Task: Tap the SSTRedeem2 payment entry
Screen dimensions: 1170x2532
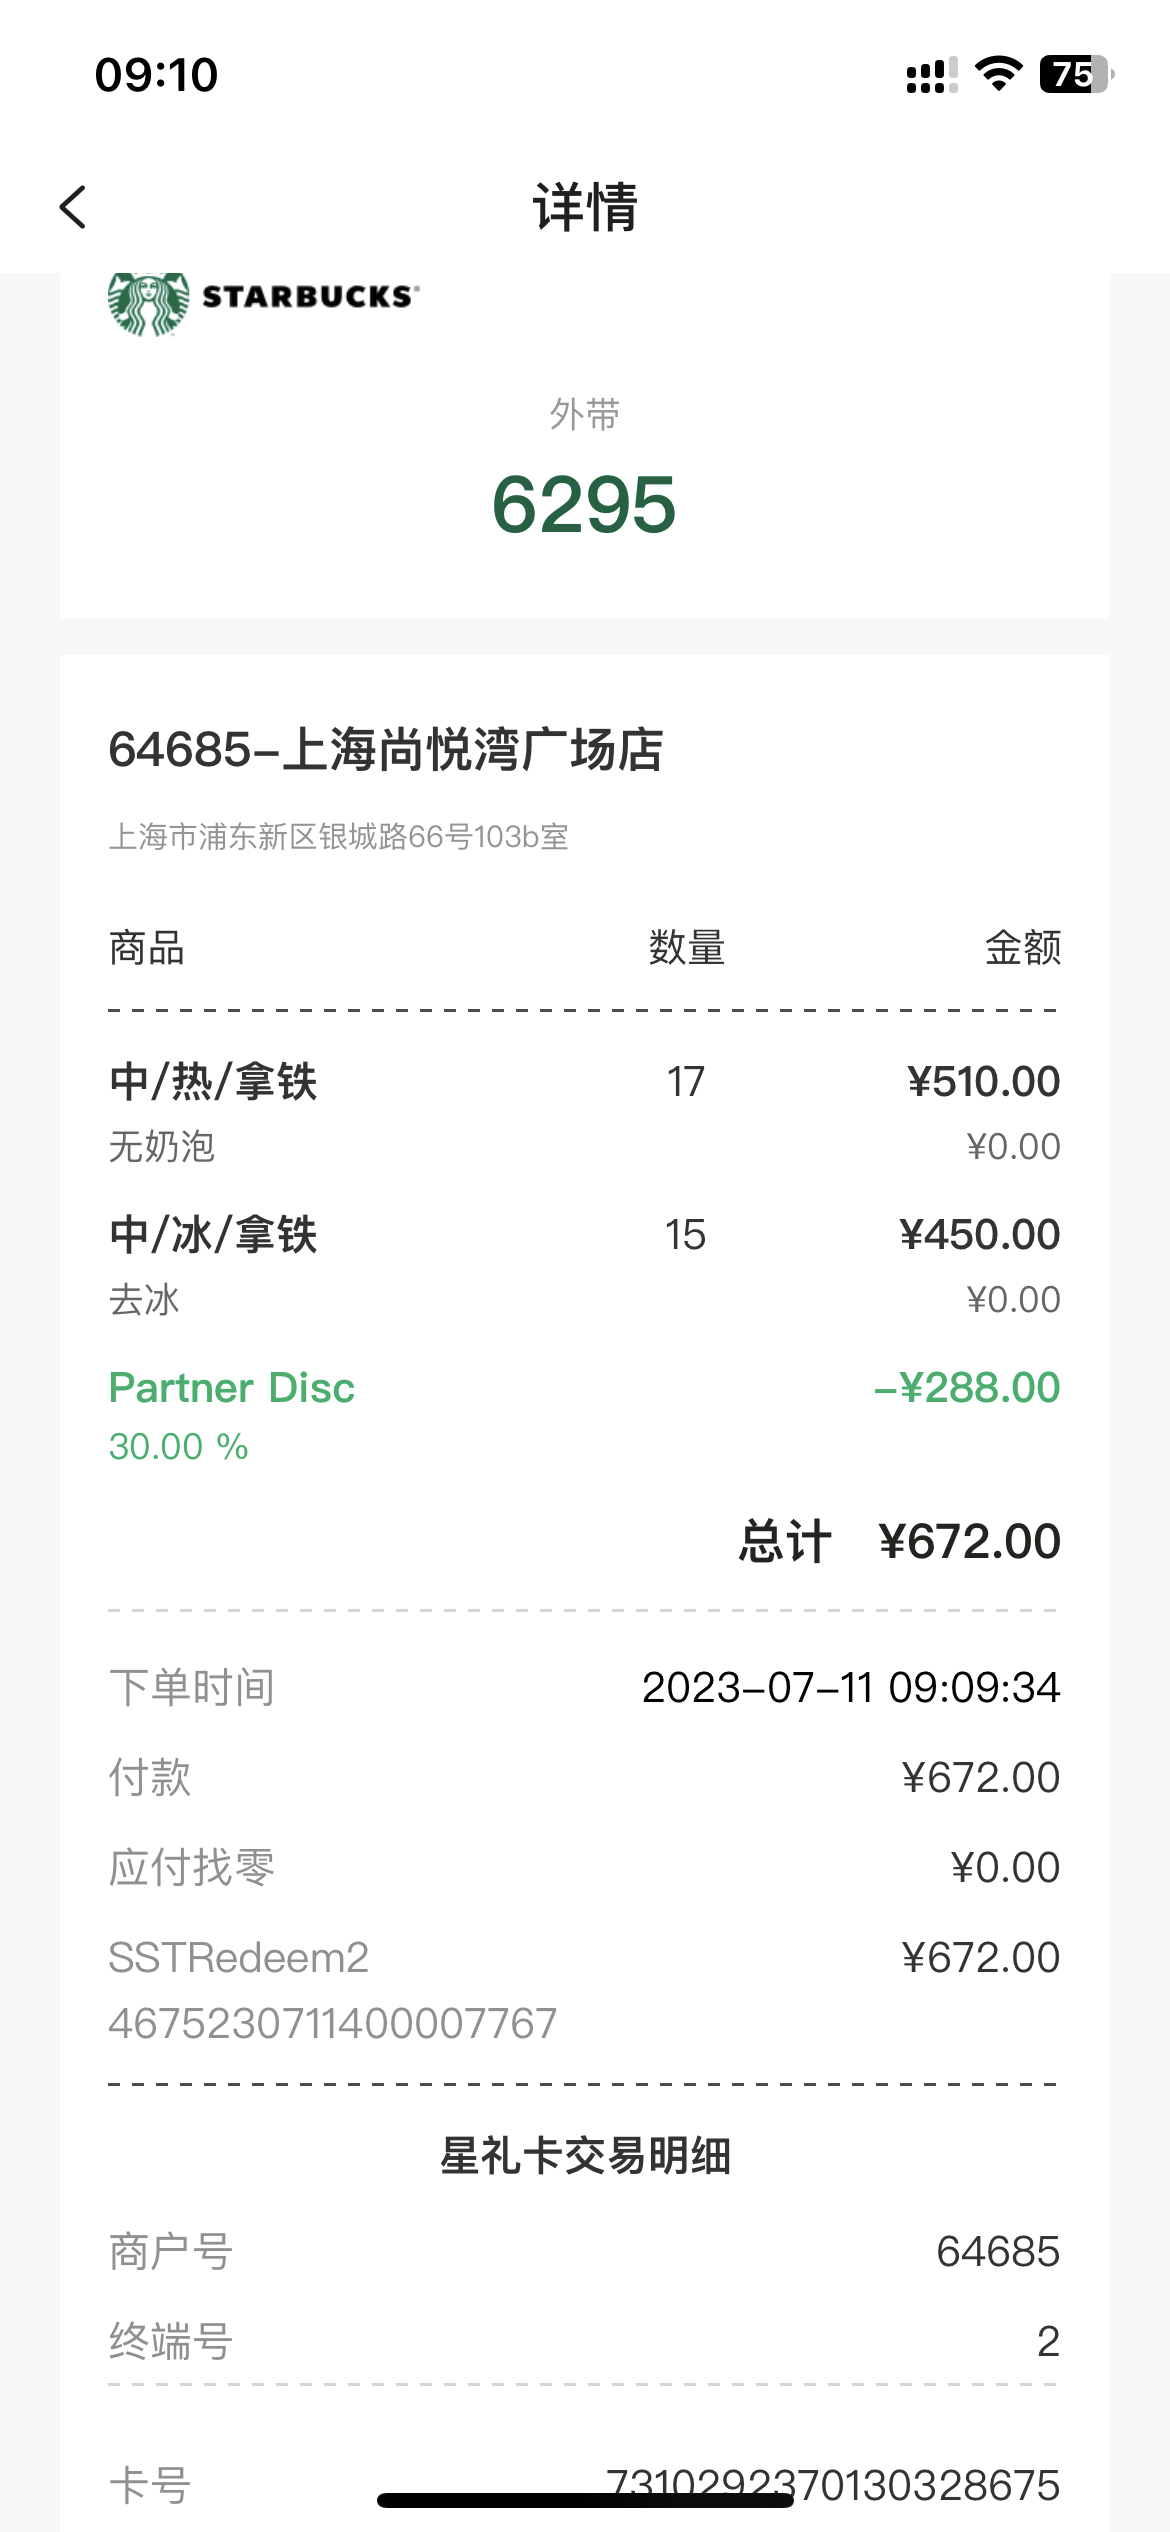Action: pos(584,1957)
